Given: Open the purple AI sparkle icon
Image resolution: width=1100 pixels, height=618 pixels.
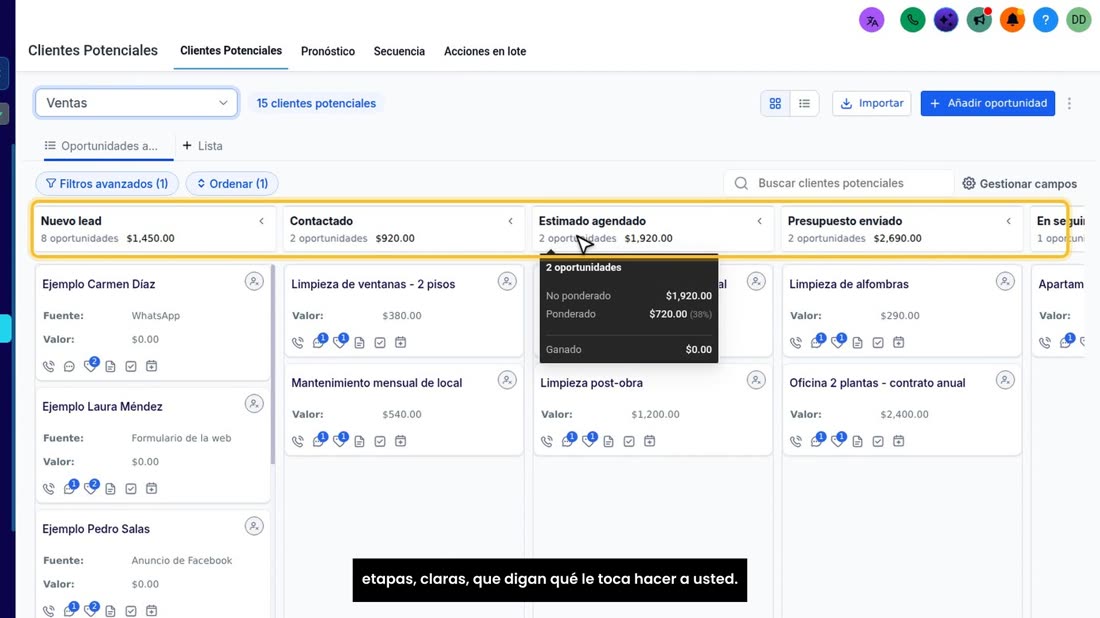Looking at the screenshot, I should tap(946, 20).
